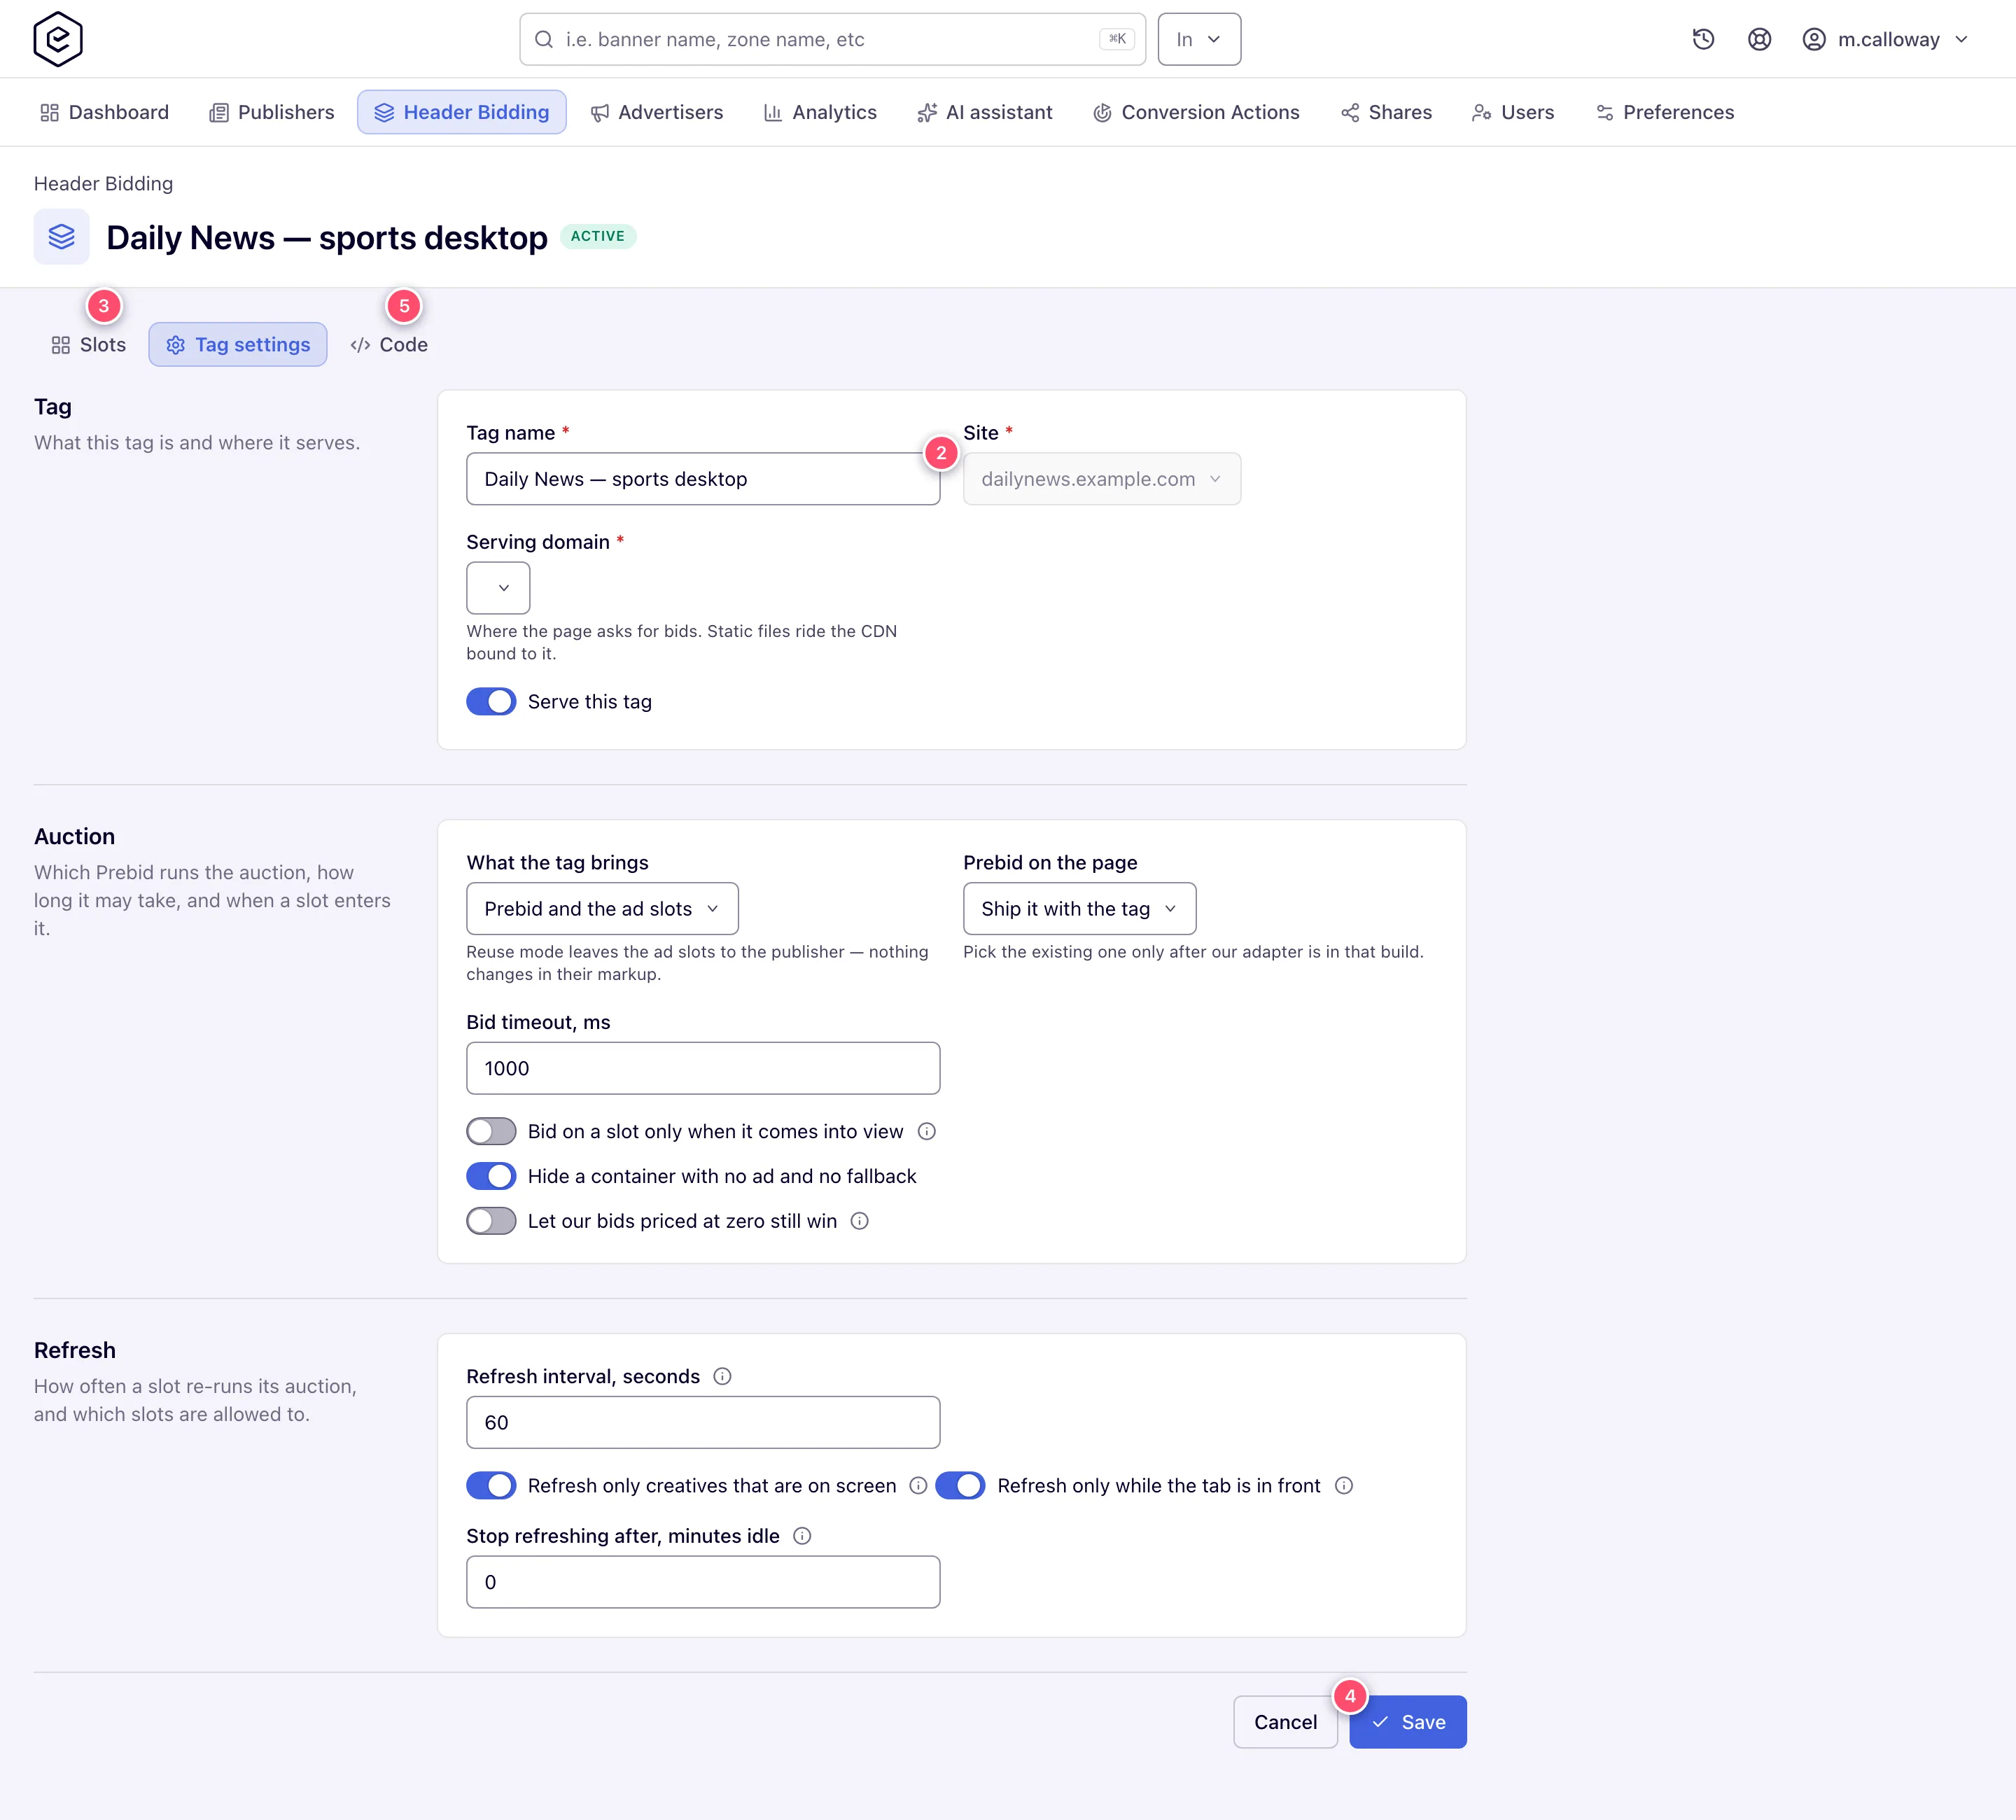Open the help lifebuoy icon

1759,39
